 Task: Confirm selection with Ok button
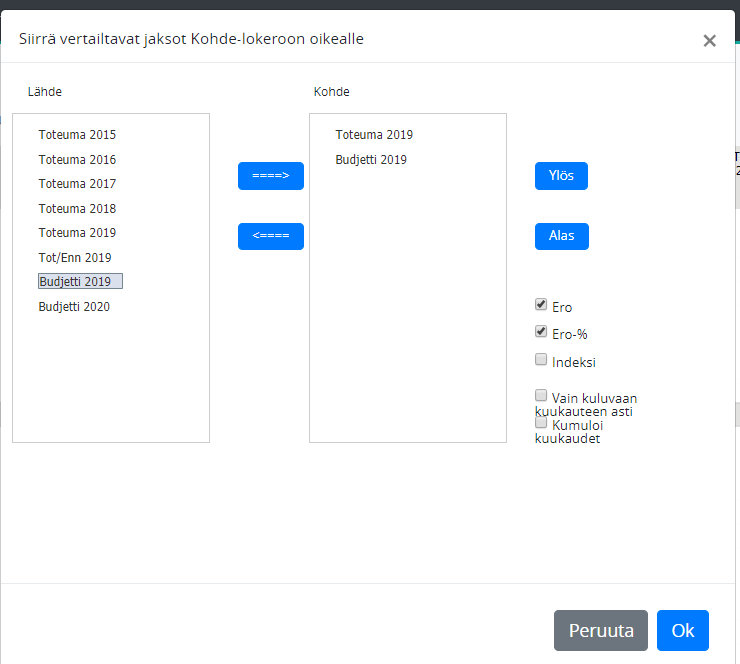point(682,631)
